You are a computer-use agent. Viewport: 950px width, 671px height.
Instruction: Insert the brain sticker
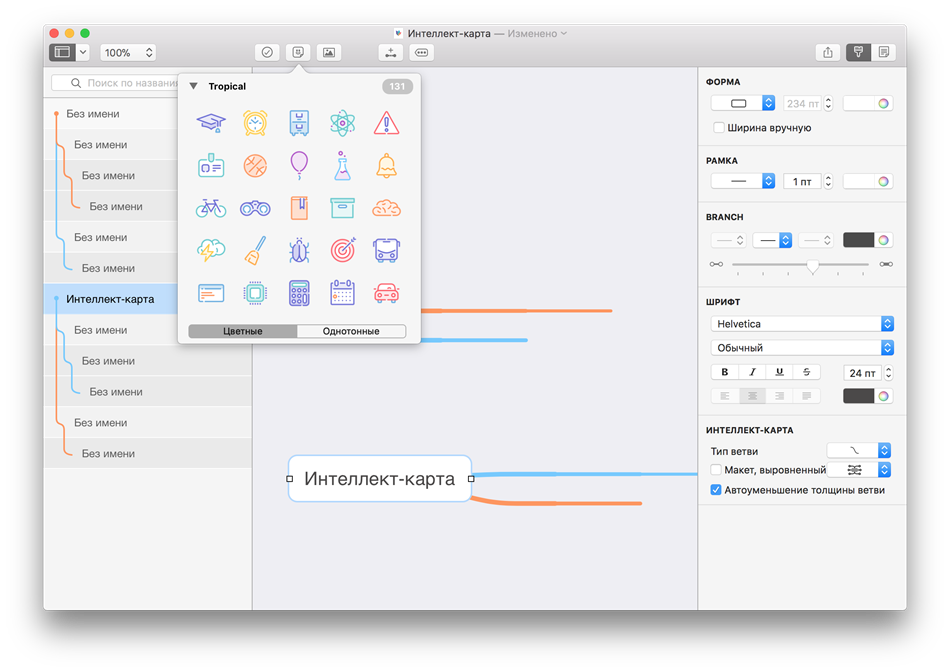pyautogui.click(x=387, y=208)
